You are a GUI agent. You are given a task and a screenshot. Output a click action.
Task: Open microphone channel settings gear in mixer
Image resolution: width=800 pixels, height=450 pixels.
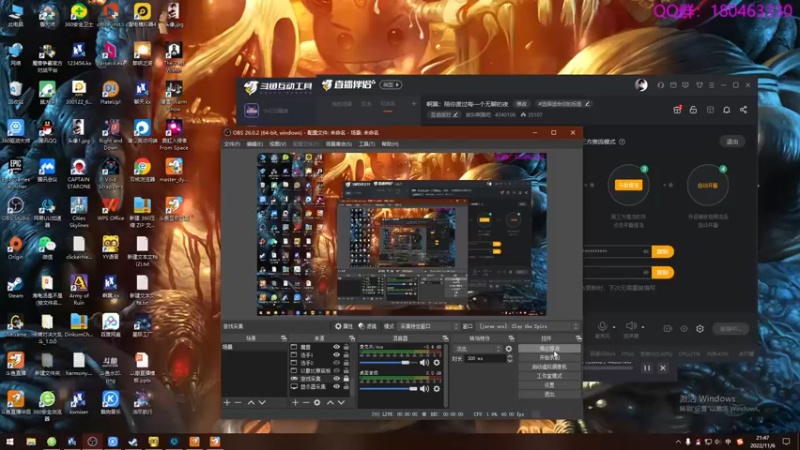[437, 362]
